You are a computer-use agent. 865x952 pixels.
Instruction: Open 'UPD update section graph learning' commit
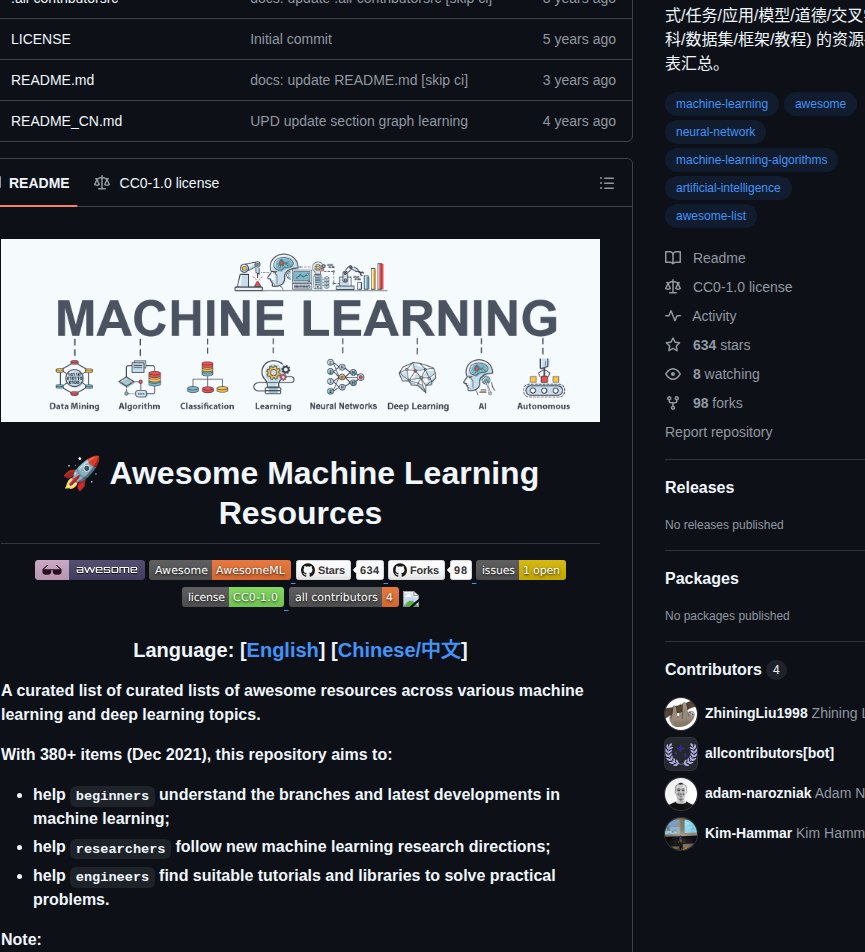[x=359, y=121]
